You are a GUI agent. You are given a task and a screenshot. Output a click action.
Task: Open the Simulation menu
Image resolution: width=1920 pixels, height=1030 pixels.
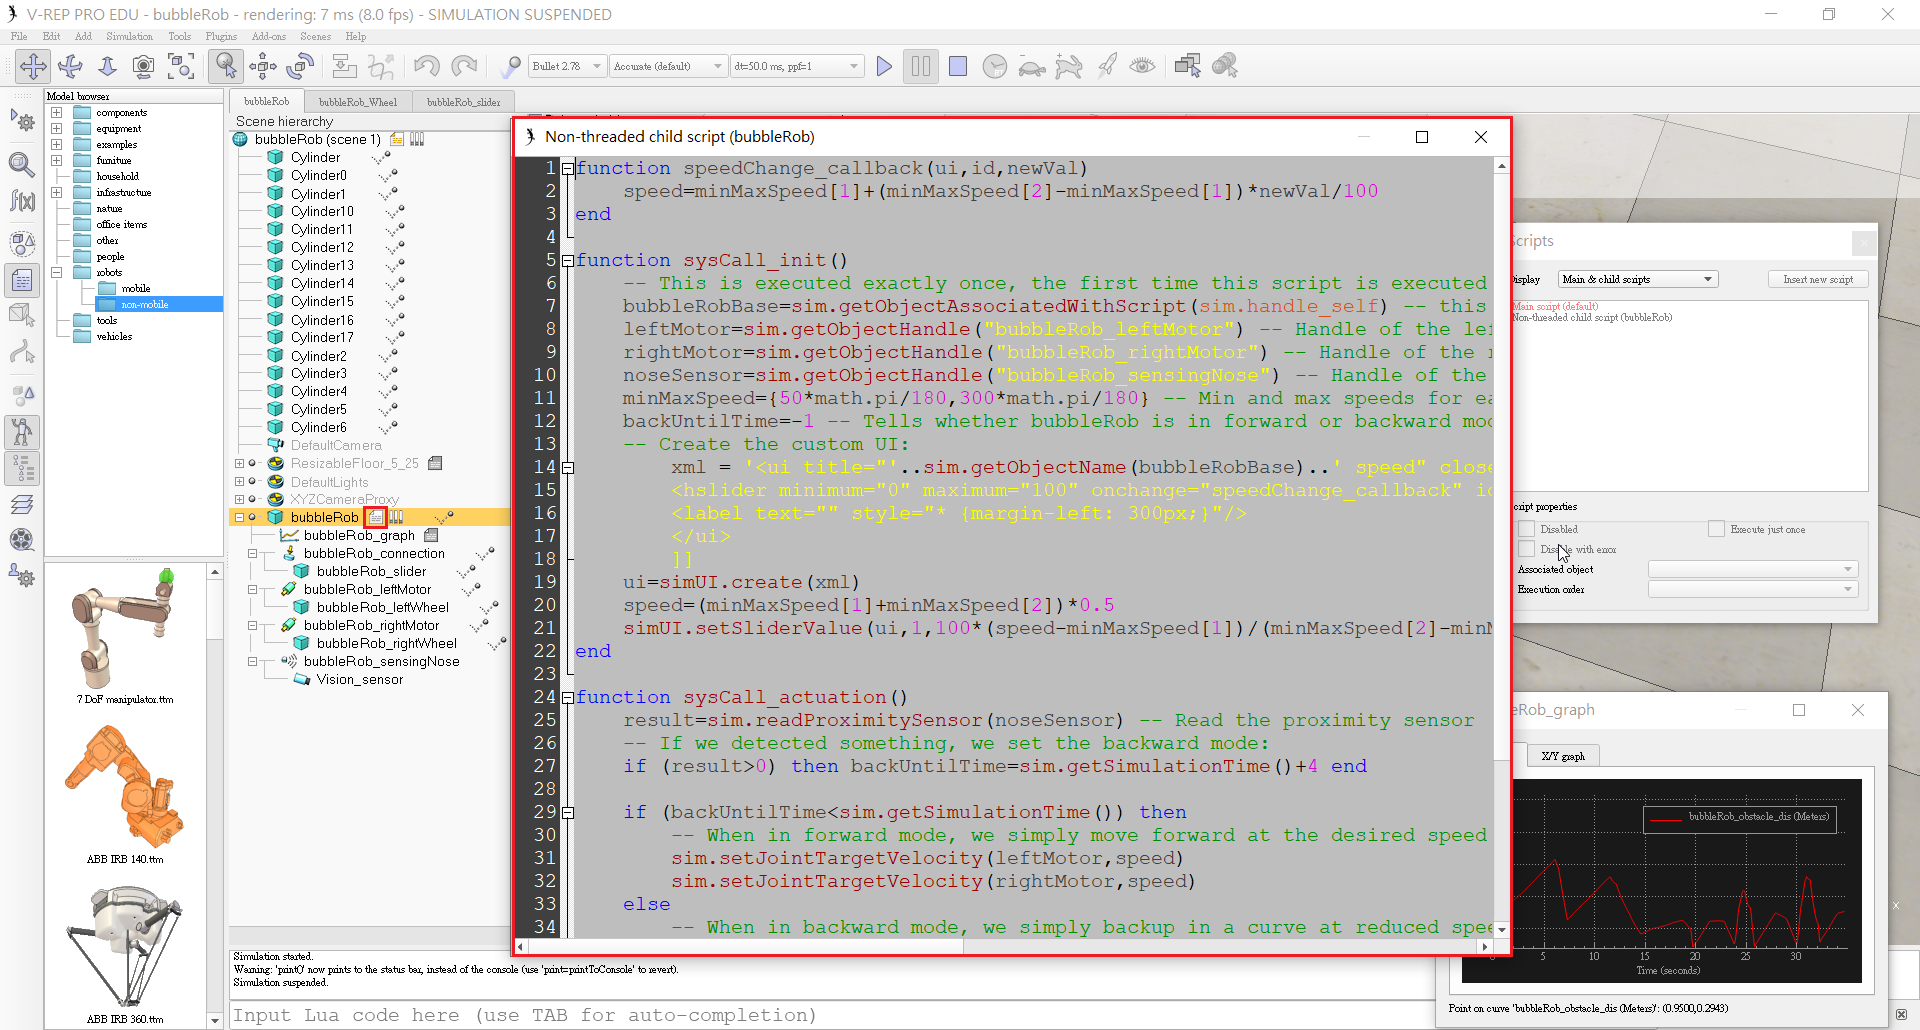coord(129,36)
